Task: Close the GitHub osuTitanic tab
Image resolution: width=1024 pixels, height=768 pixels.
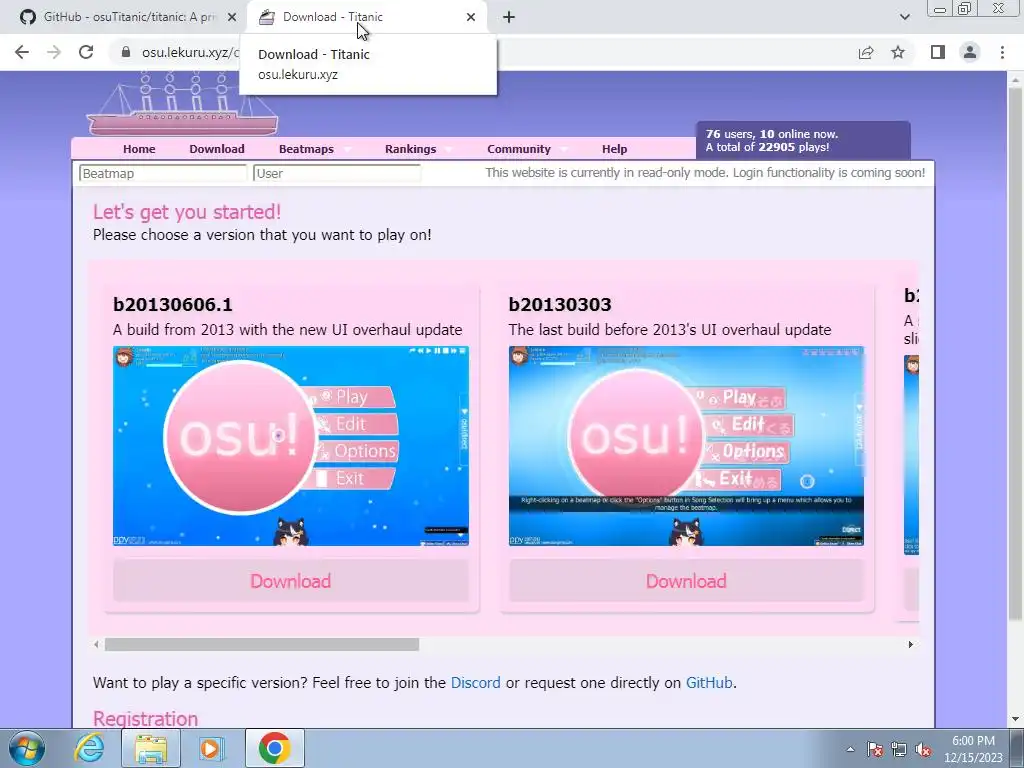Action: 232,17
